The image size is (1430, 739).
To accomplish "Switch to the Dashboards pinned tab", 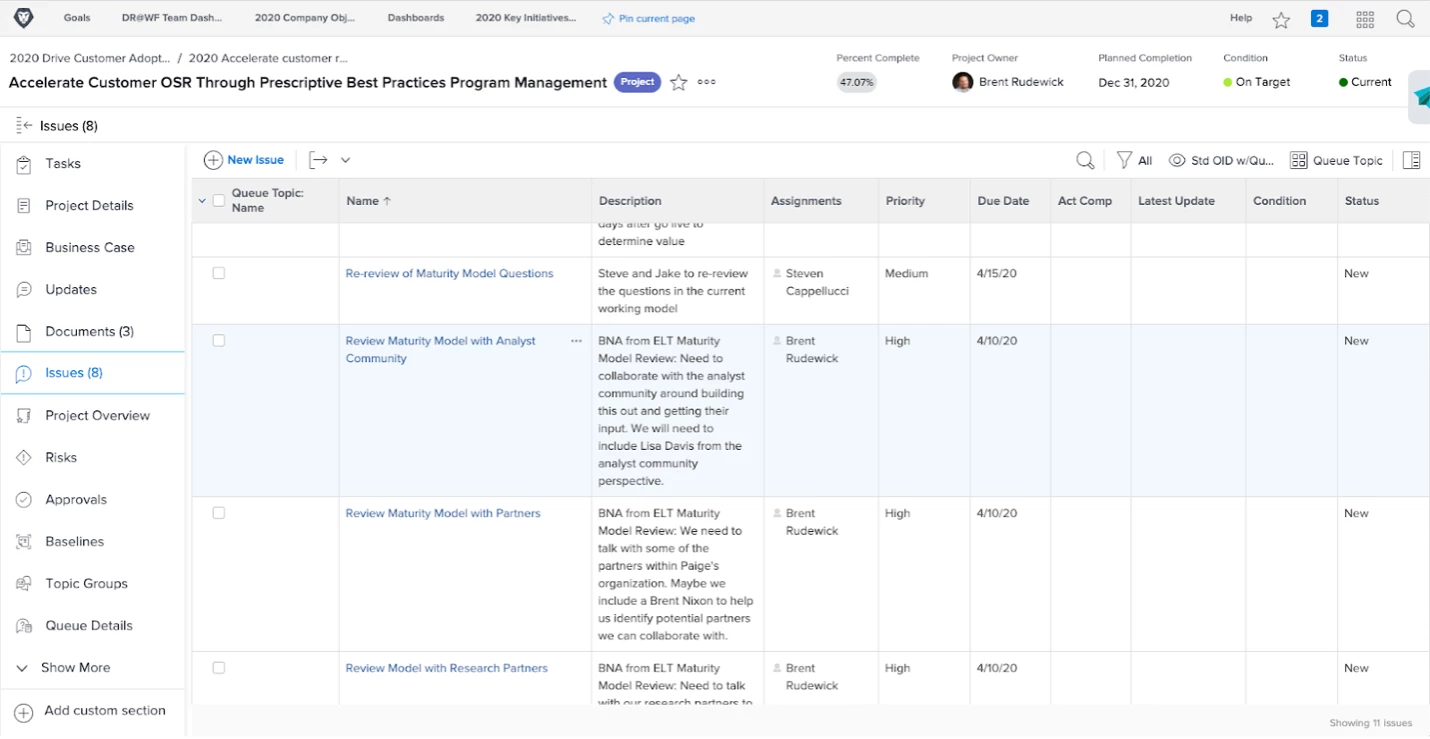I will coord(416,18).
